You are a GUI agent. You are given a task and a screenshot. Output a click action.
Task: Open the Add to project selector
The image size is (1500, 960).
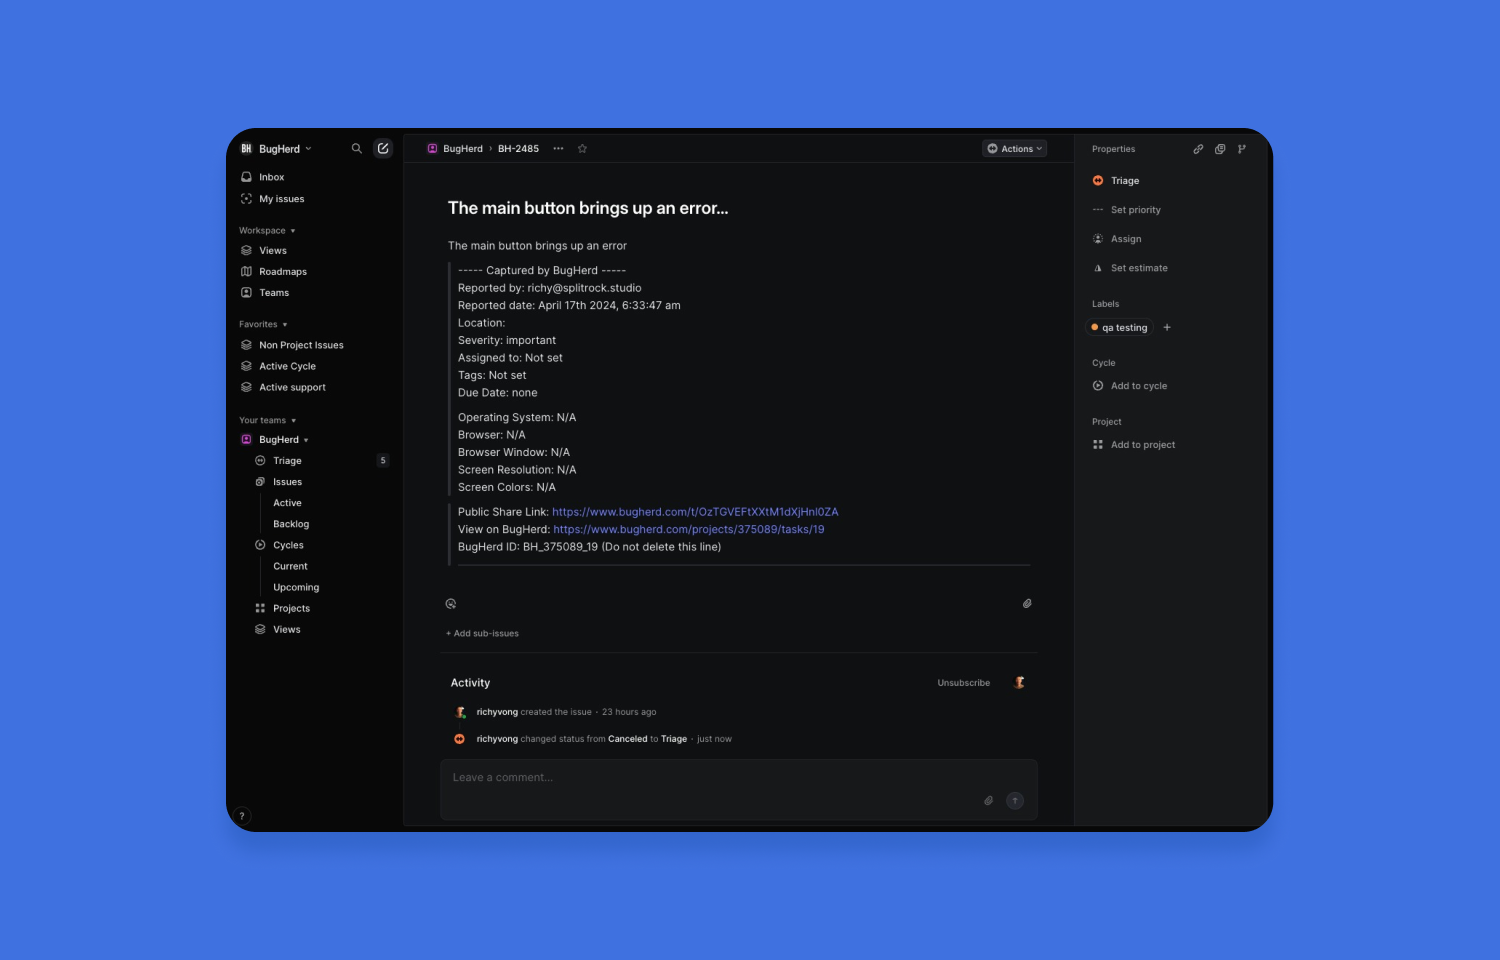point(1134,445)
